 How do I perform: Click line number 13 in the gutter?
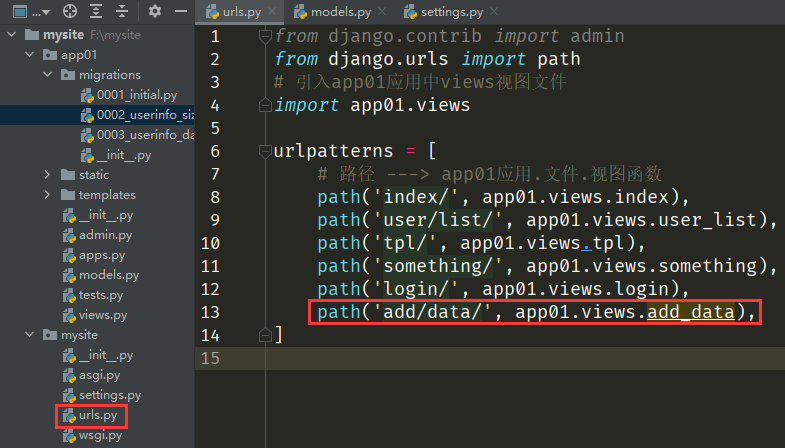point(210,312)
